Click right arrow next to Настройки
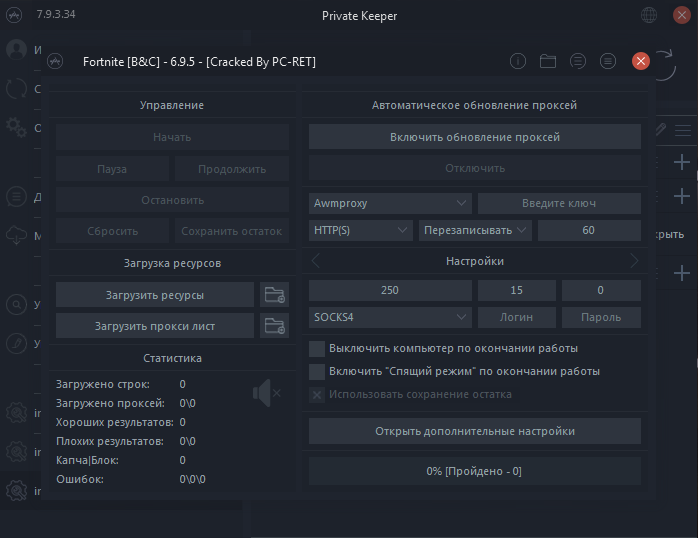Viewport: 698px width, 538px height. tap(633, 261)
